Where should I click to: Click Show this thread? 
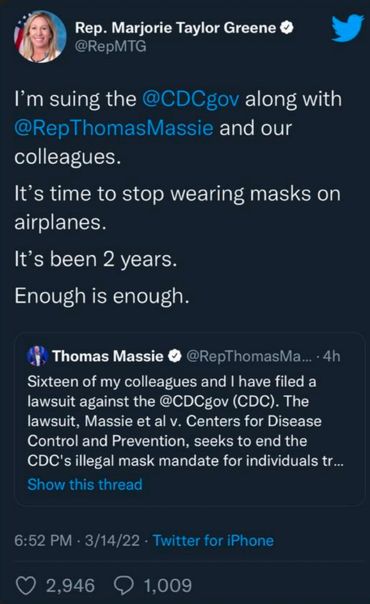(x=85, y=485)
